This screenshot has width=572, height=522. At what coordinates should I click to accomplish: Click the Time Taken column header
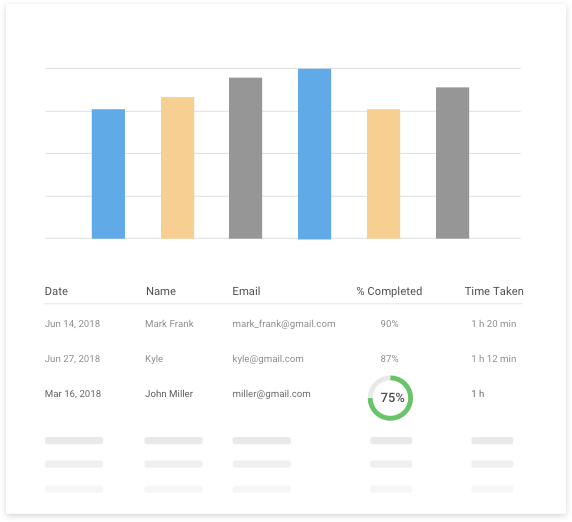494,291
